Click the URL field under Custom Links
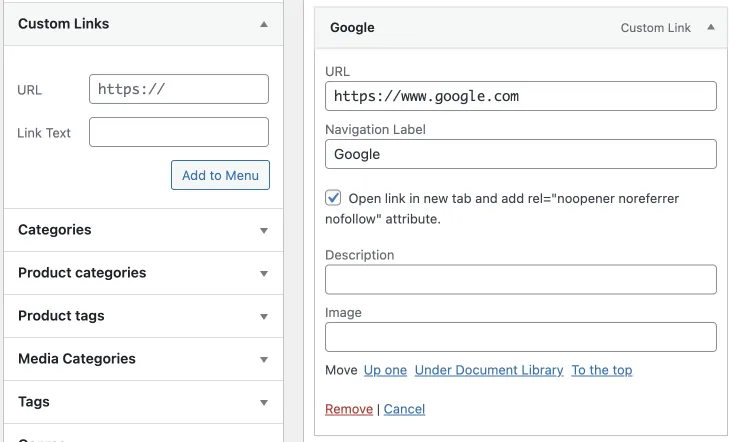The image size is (735, 442). click(179, 89)
